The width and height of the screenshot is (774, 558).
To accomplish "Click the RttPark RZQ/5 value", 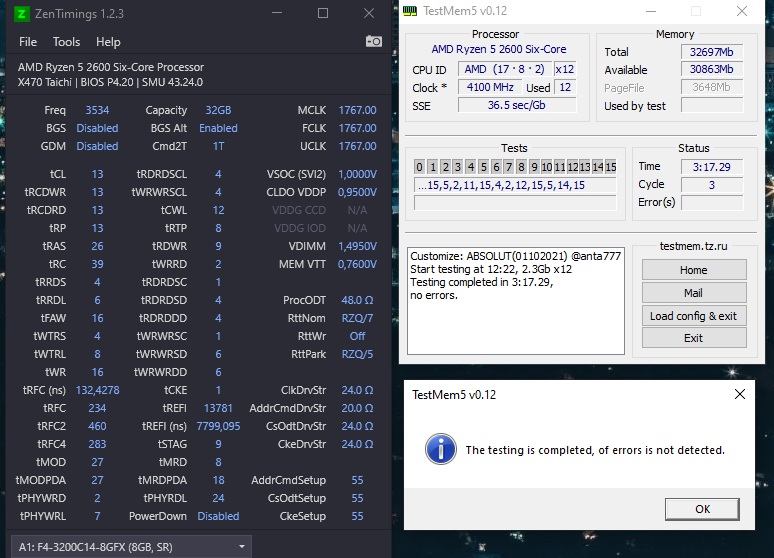I will point(357,354).
